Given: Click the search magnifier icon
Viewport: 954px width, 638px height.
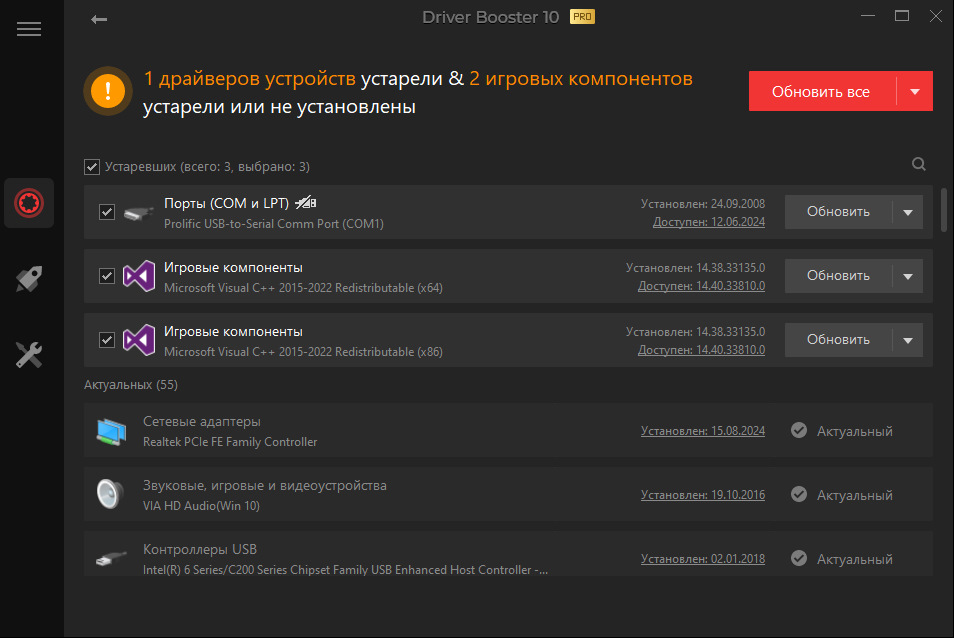Looking at the screenshot, I should point(919,164).
